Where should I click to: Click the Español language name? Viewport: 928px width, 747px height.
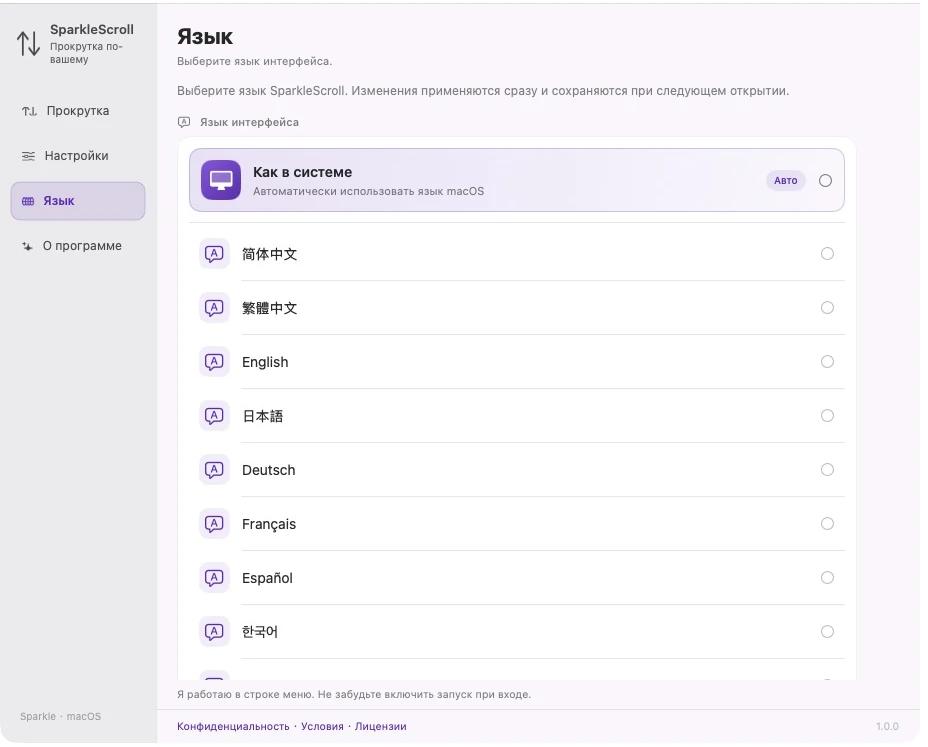268,578
